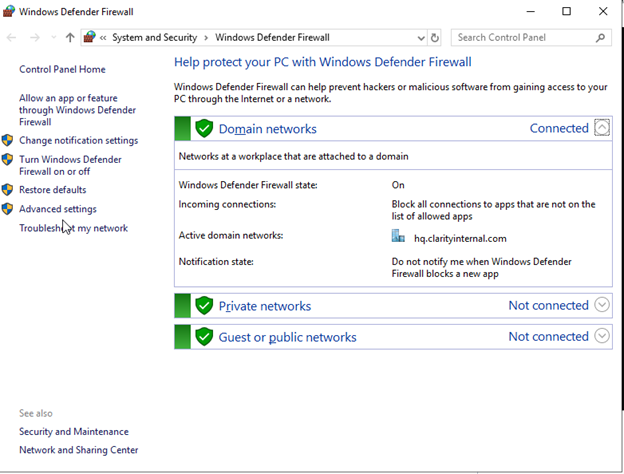Go back using the back arrow
Image resolution: width=624 pixels, height=474 pixels.
coord(12,38)
